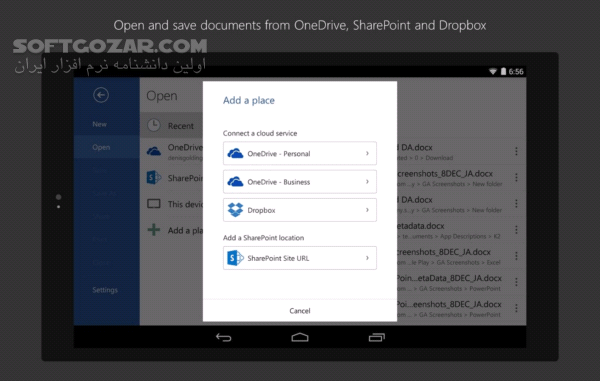Expand Dropbox chevron arrow
Viewport: 600px width, 381px height.
(367, 210)
